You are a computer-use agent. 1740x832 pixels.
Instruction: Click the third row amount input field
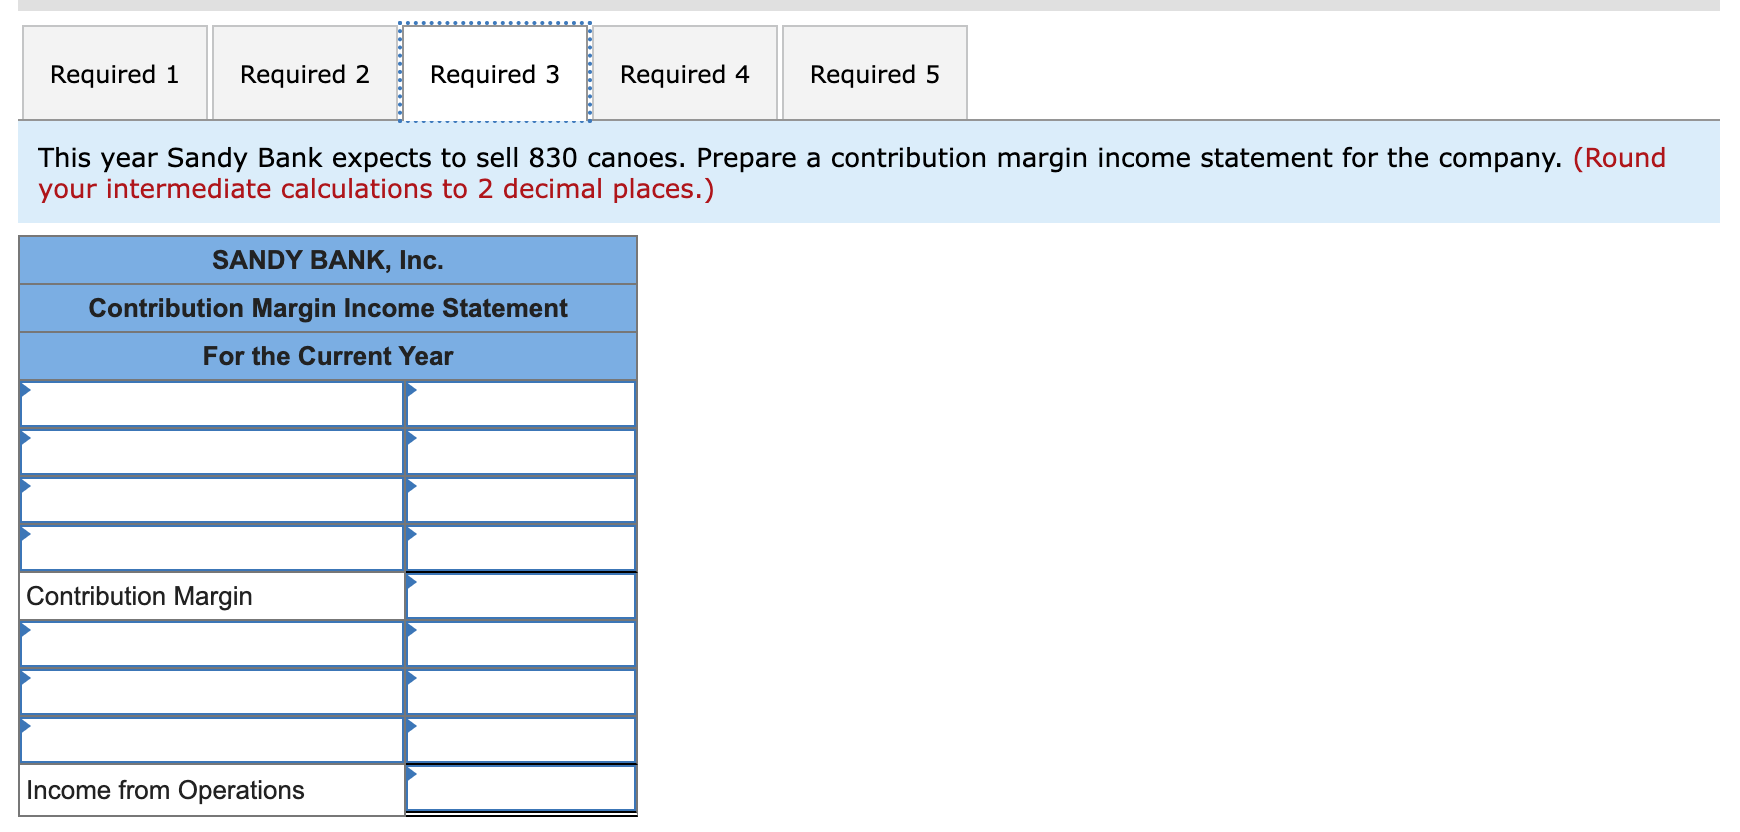(520, 499)
